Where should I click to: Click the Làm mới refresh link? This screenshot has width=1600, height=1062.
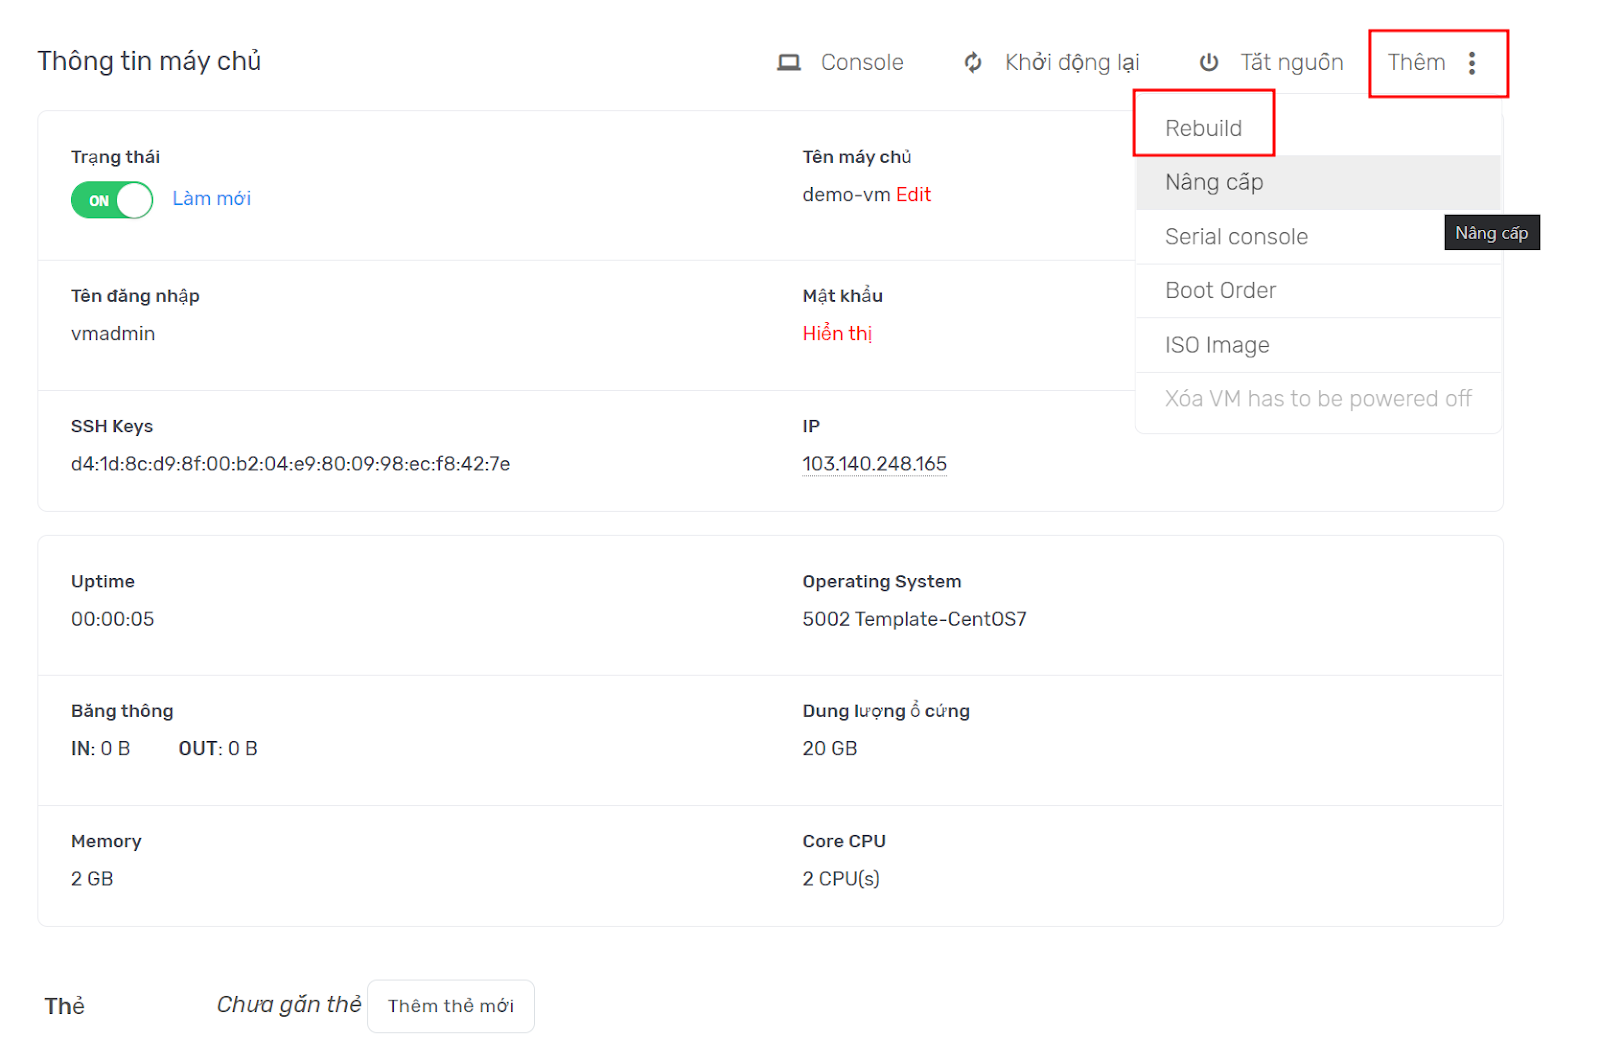click(211, 199)
